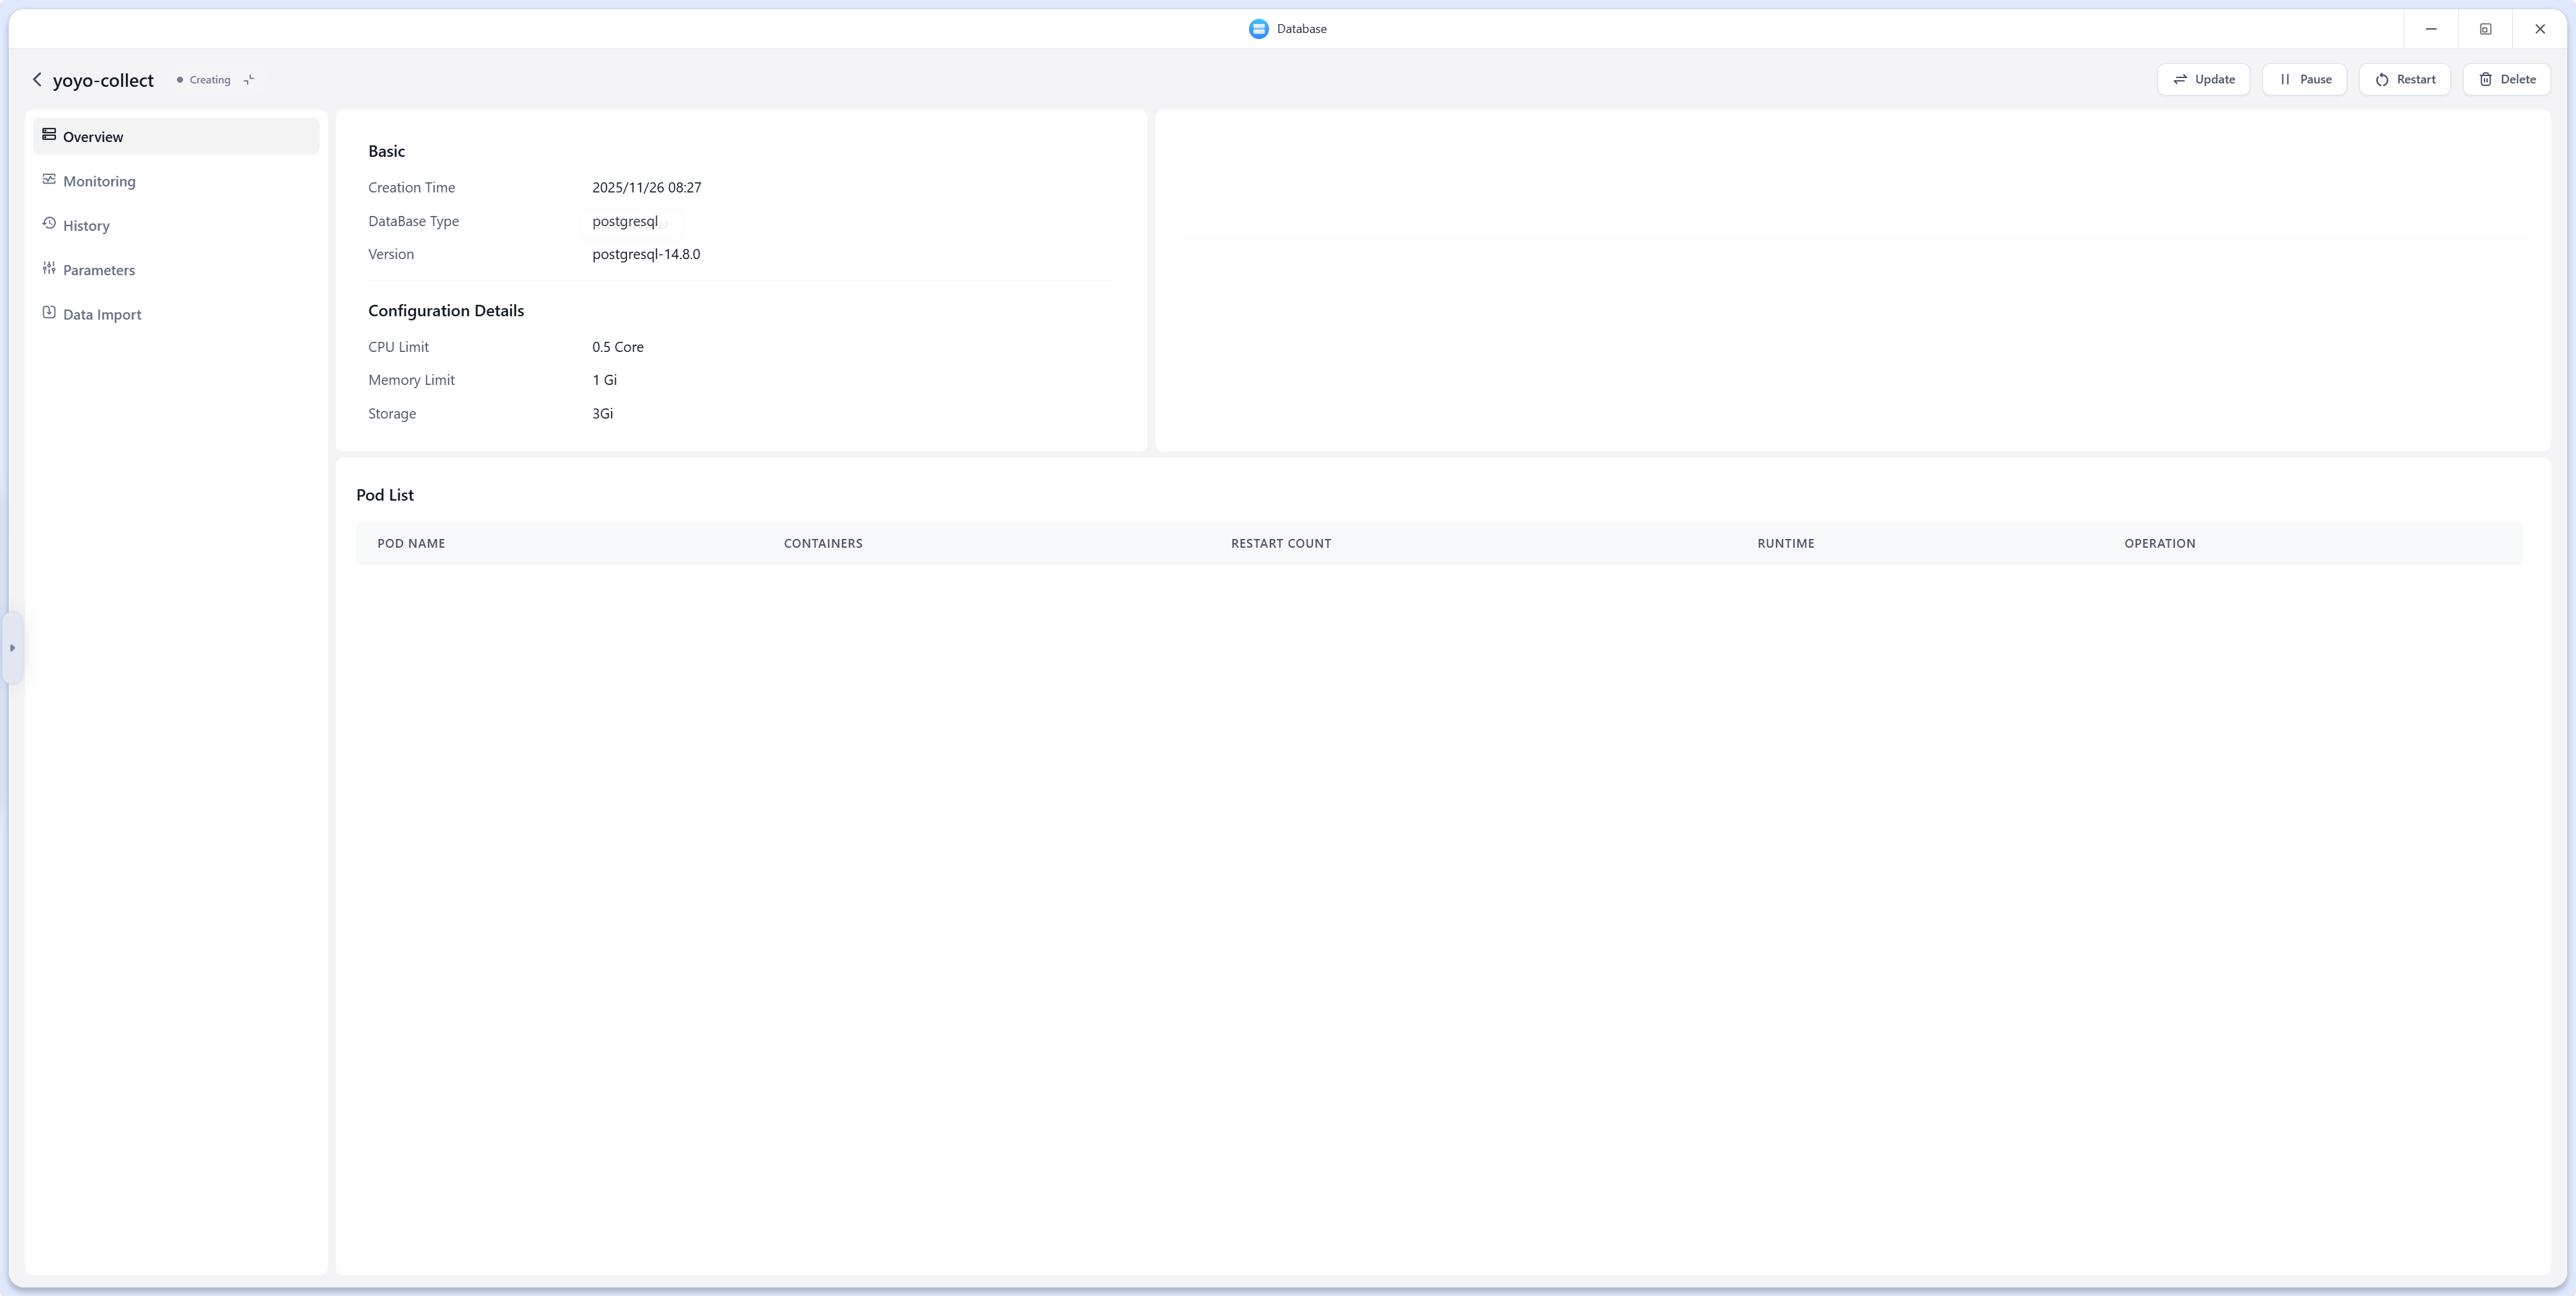
Task: Go back using the left arrow
Action: click(x=37, y=80)
